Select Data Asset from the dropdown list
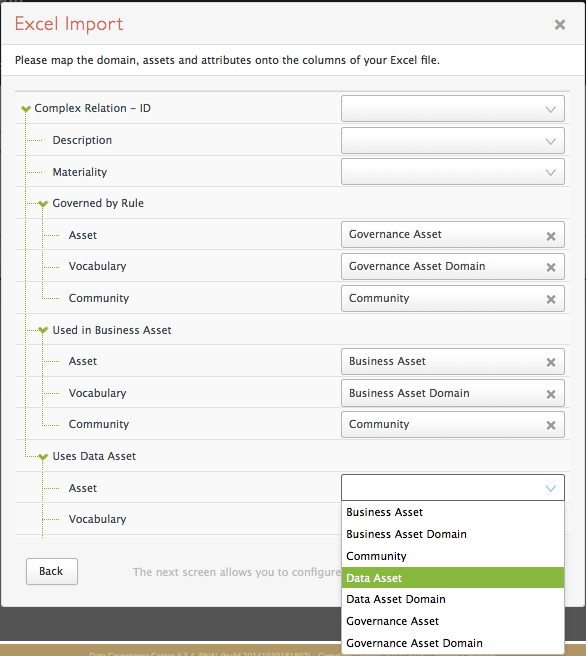This screenshot has width=586, height=656. point(453,578)
